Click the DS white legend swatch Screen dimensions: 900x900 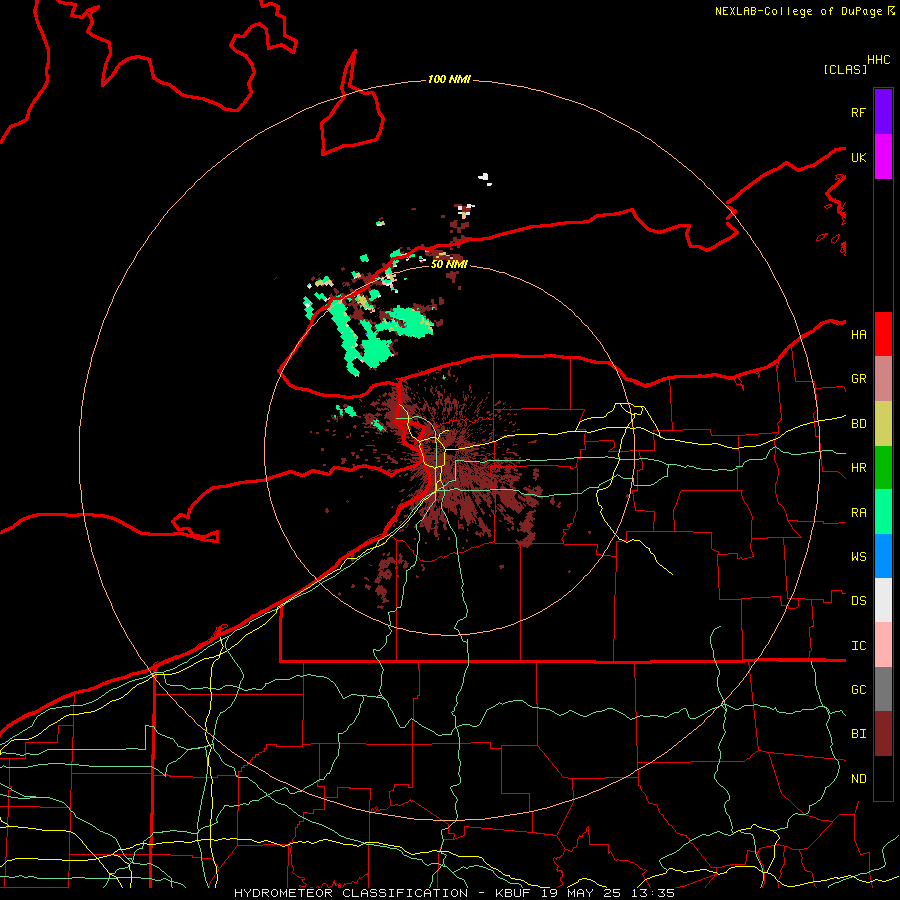click(x=883, y=600)
